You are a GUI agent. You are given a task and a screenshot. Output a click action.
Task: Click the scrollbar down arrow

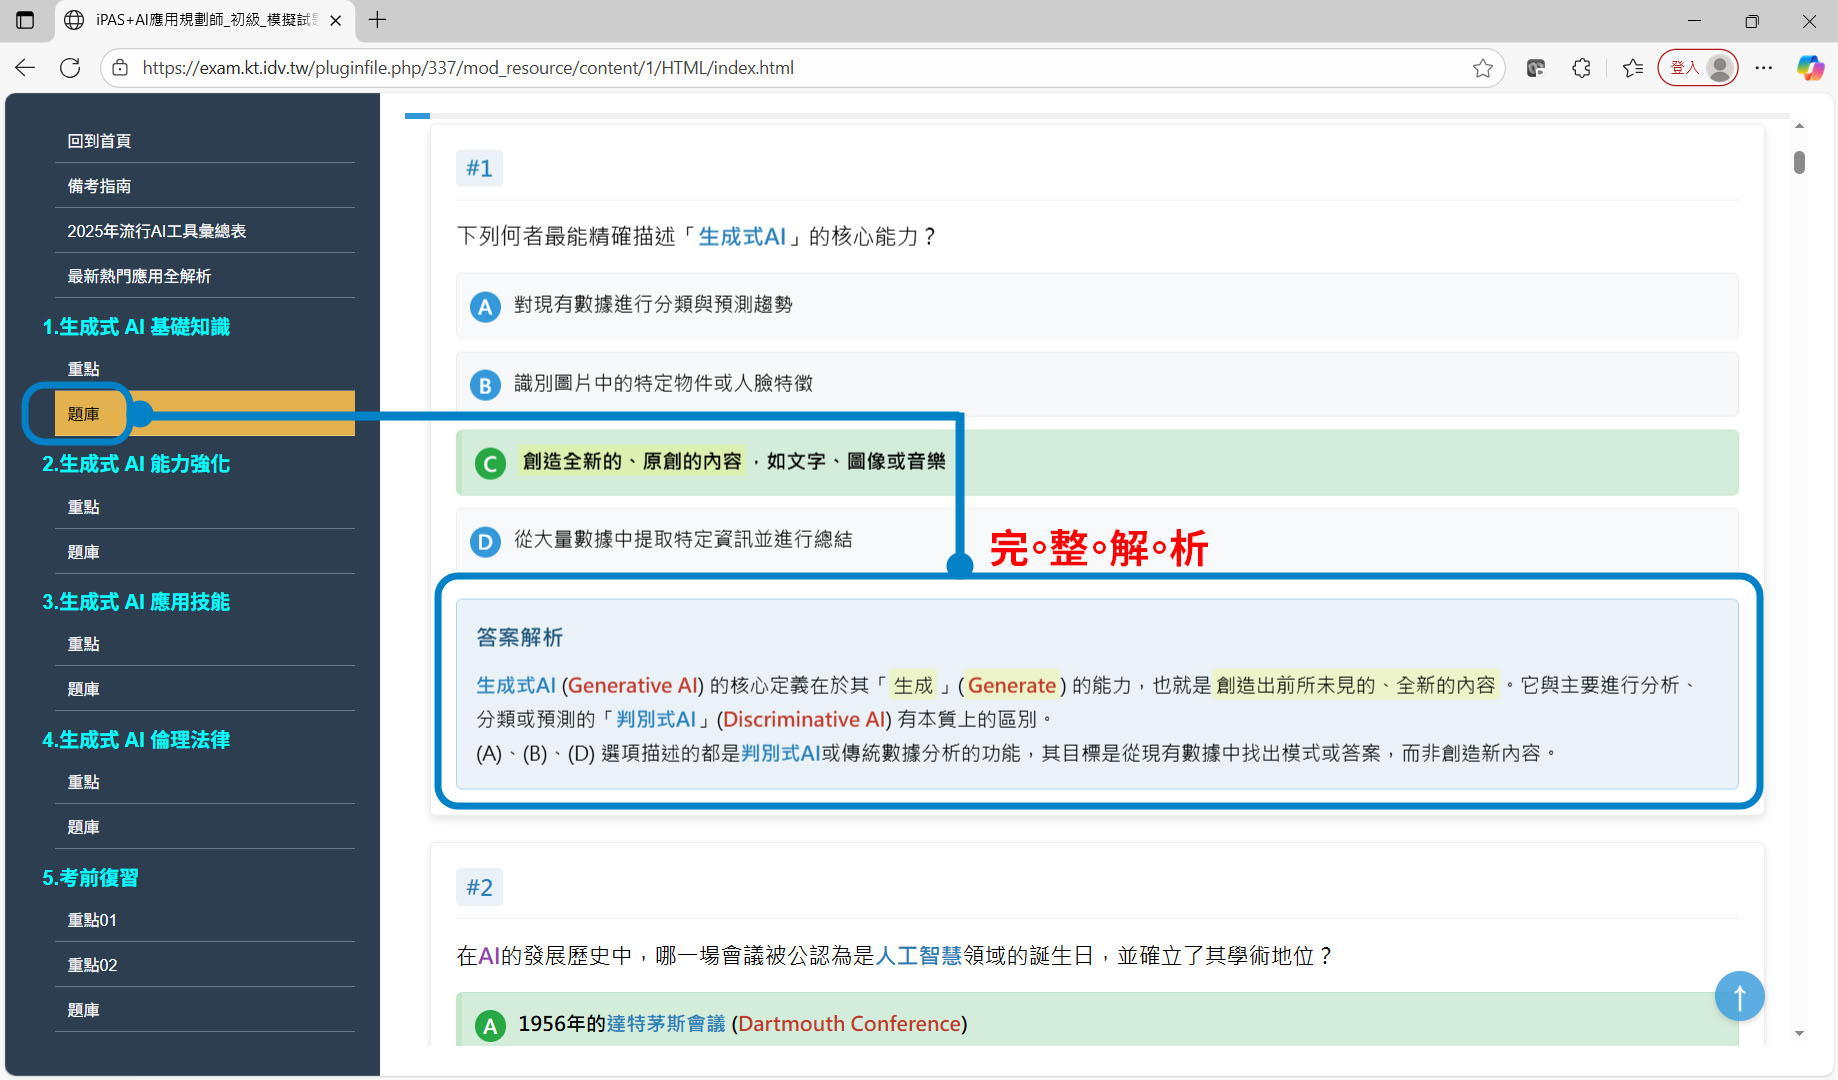pyautogui.click(x=1799, y=1034)
